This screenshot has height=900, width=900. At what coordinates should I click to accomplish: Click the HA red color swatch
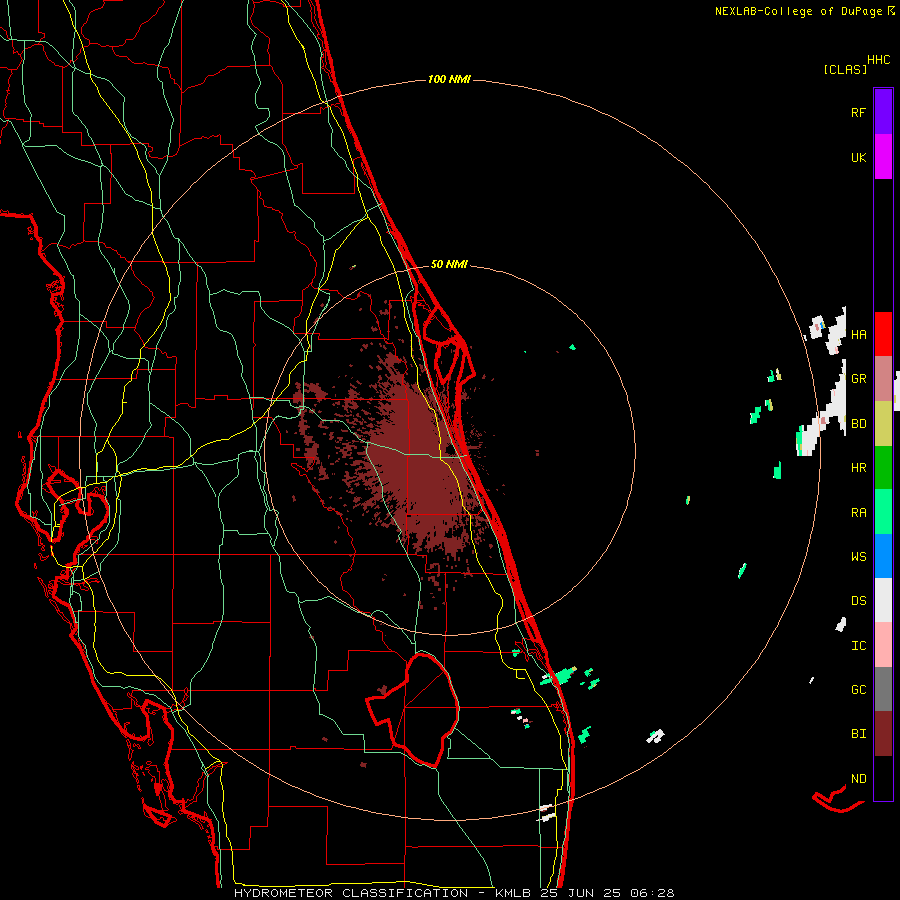883,334
